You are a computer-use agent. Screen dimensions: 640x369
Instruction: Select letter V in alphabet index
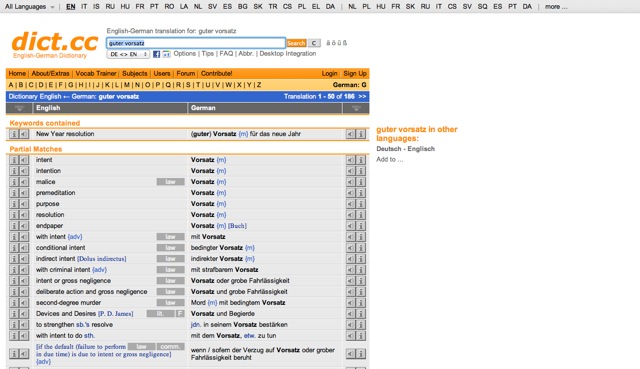[218, 85]
